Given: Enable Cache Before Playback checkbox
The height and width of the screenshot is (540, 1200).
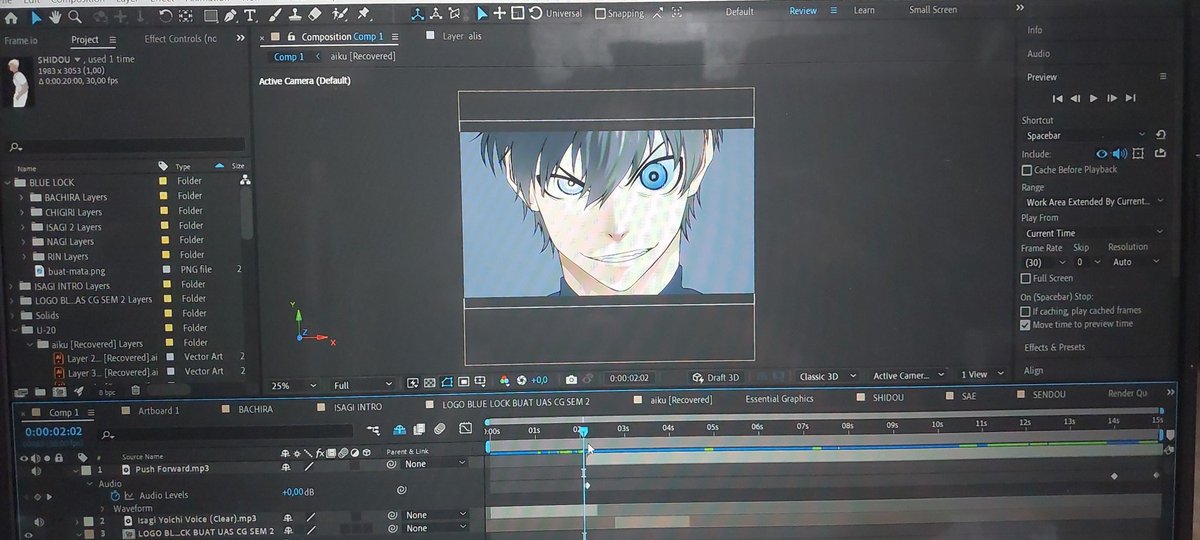Looking at the screenshot, I should point(1026,170).
